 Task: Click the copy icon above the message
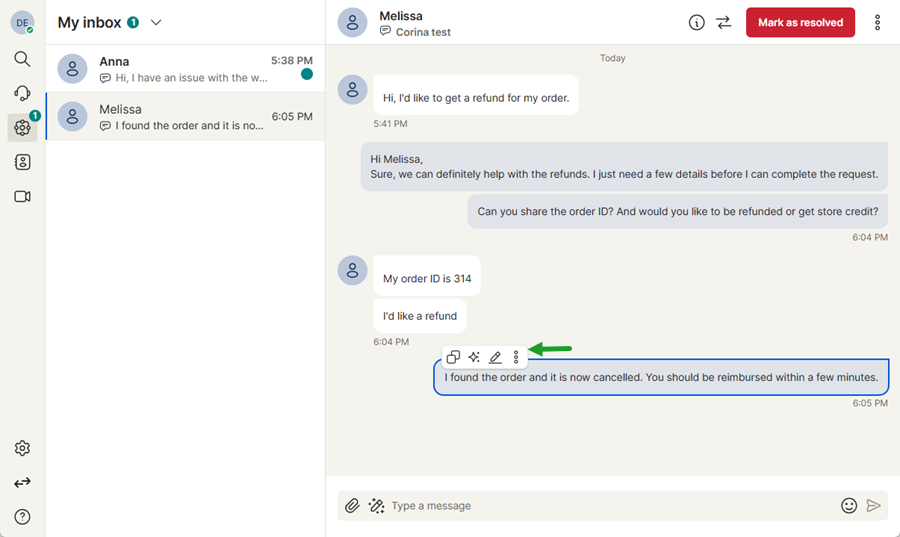click(453, 357)
